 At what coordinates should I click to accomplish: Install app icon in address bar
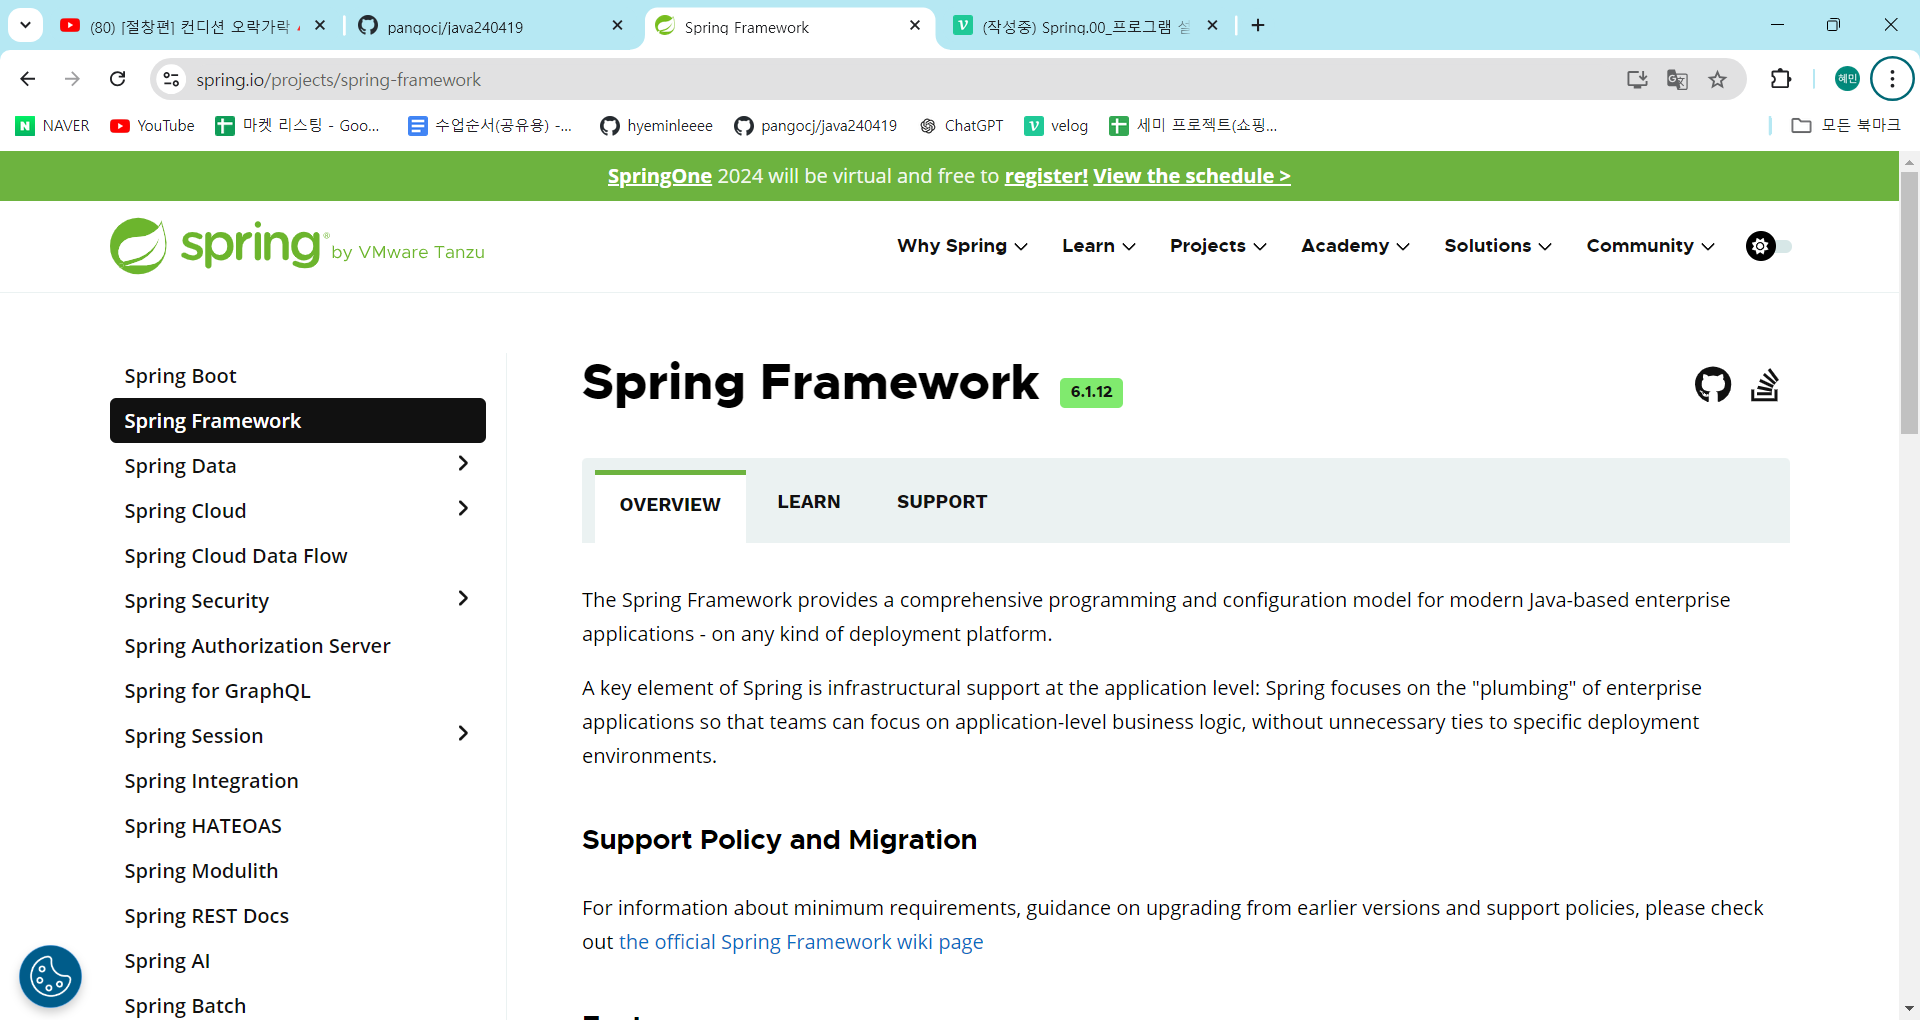[1637, 79]
